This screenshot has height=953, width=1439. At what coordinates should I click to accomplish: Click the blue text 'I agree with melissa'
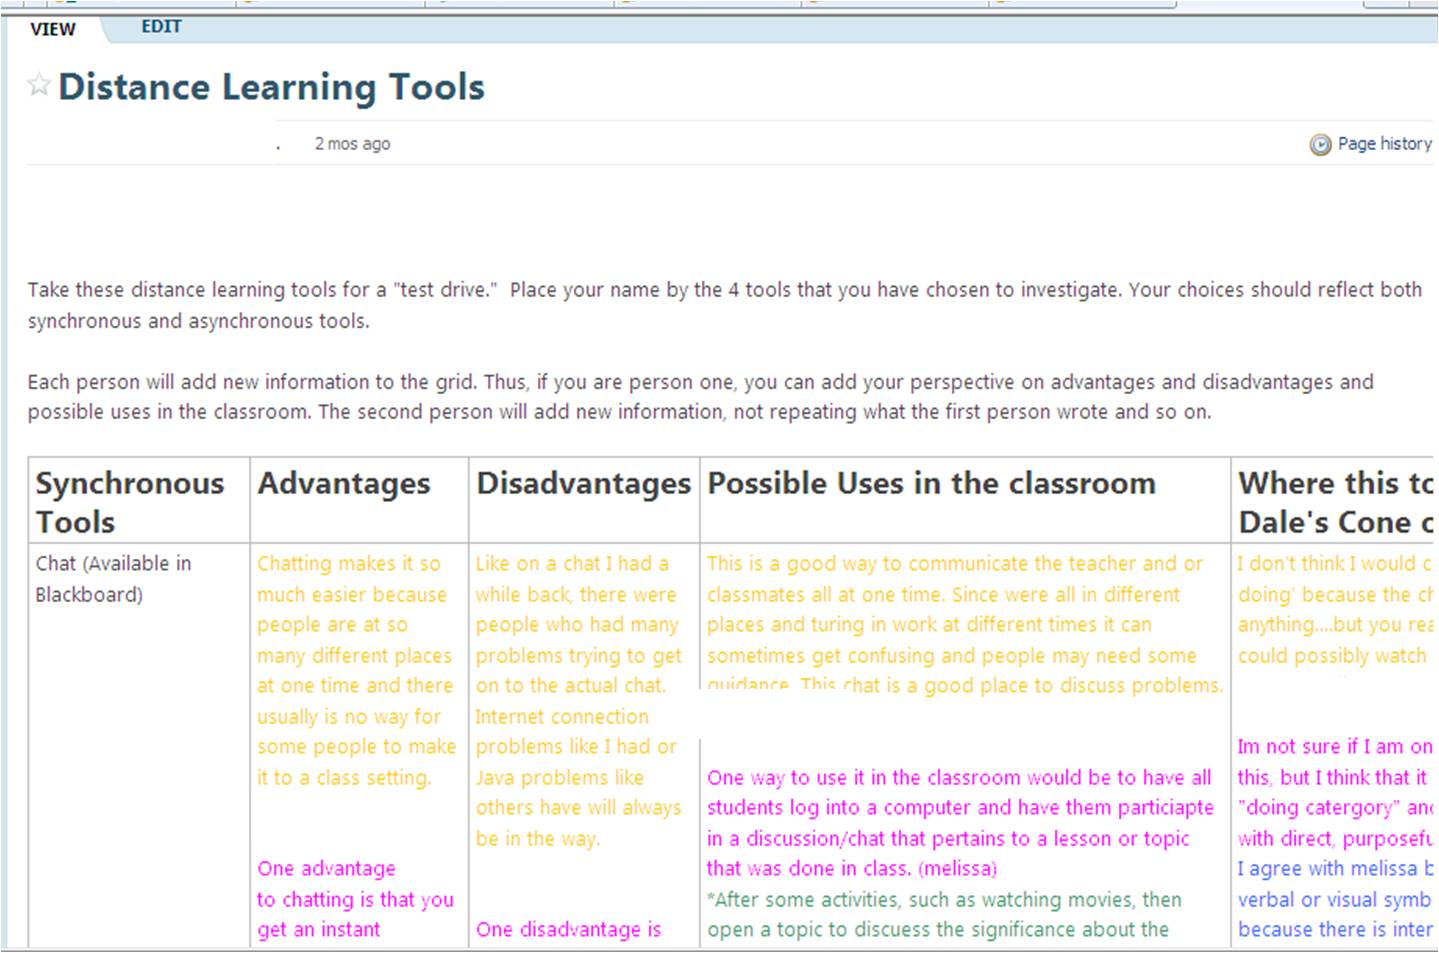pos(1327,869)
